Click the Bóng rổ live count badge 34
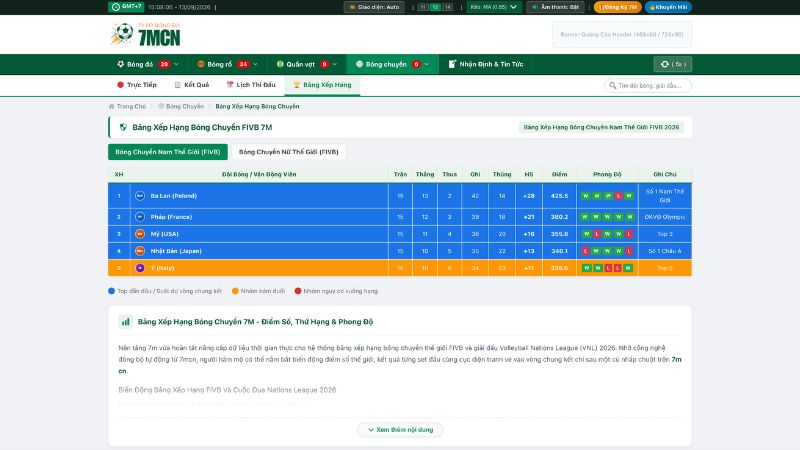Image resolution: width=800 pixels, height=450 pixels. (243, 64)
